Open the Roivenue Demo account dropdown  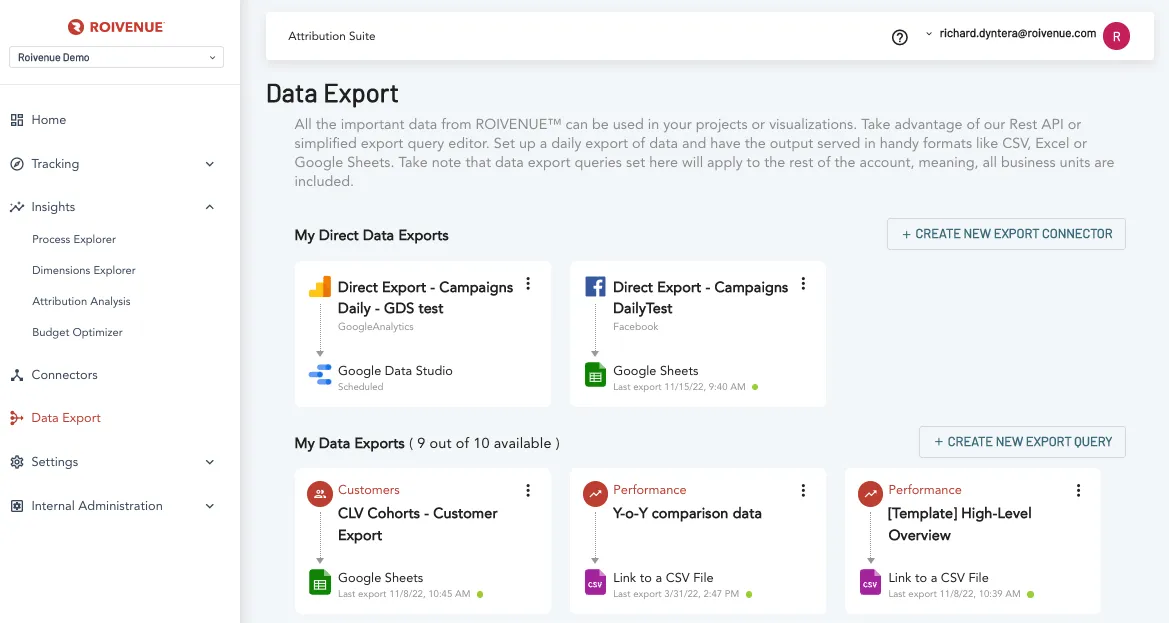coord(116,57)
